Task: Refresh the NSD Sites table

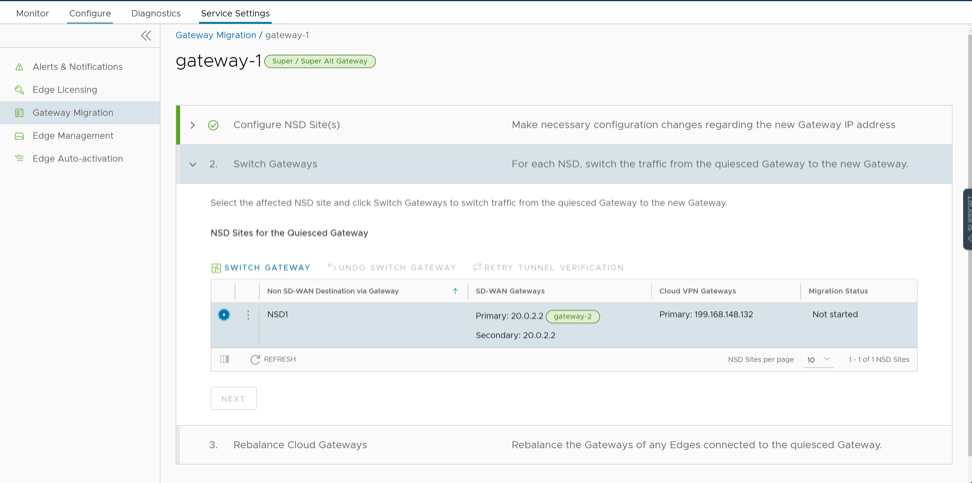Action: point(273,359)
